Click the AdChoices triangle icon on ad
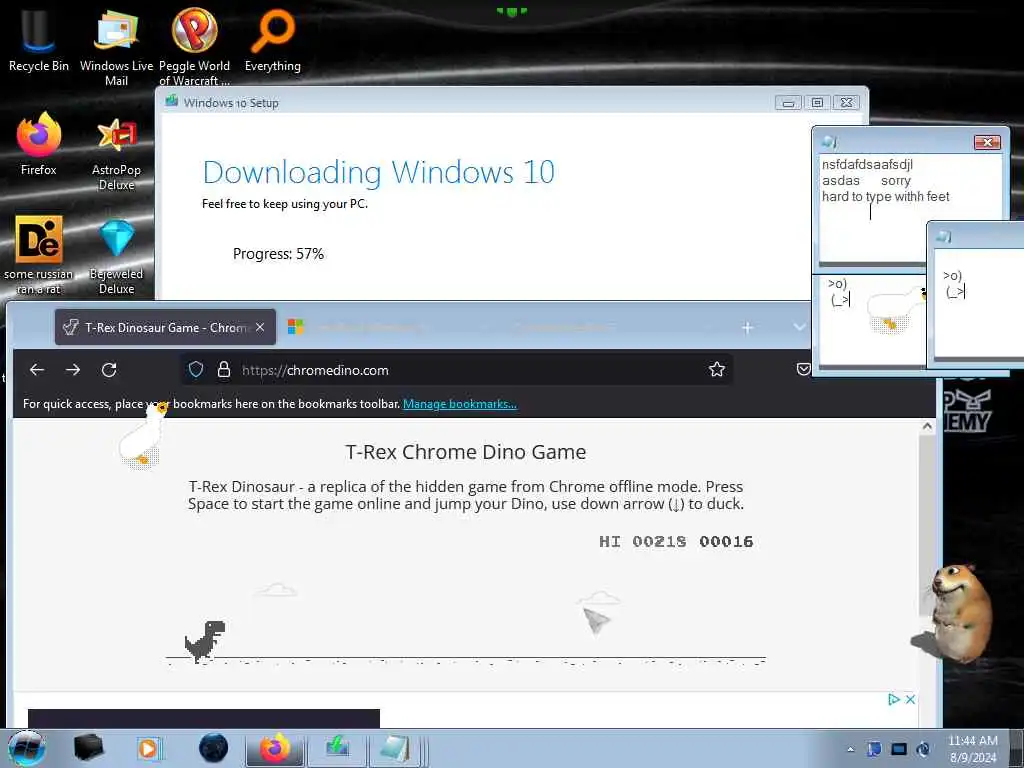Viewport: 1024px width, 768px height. pos(894,699)
